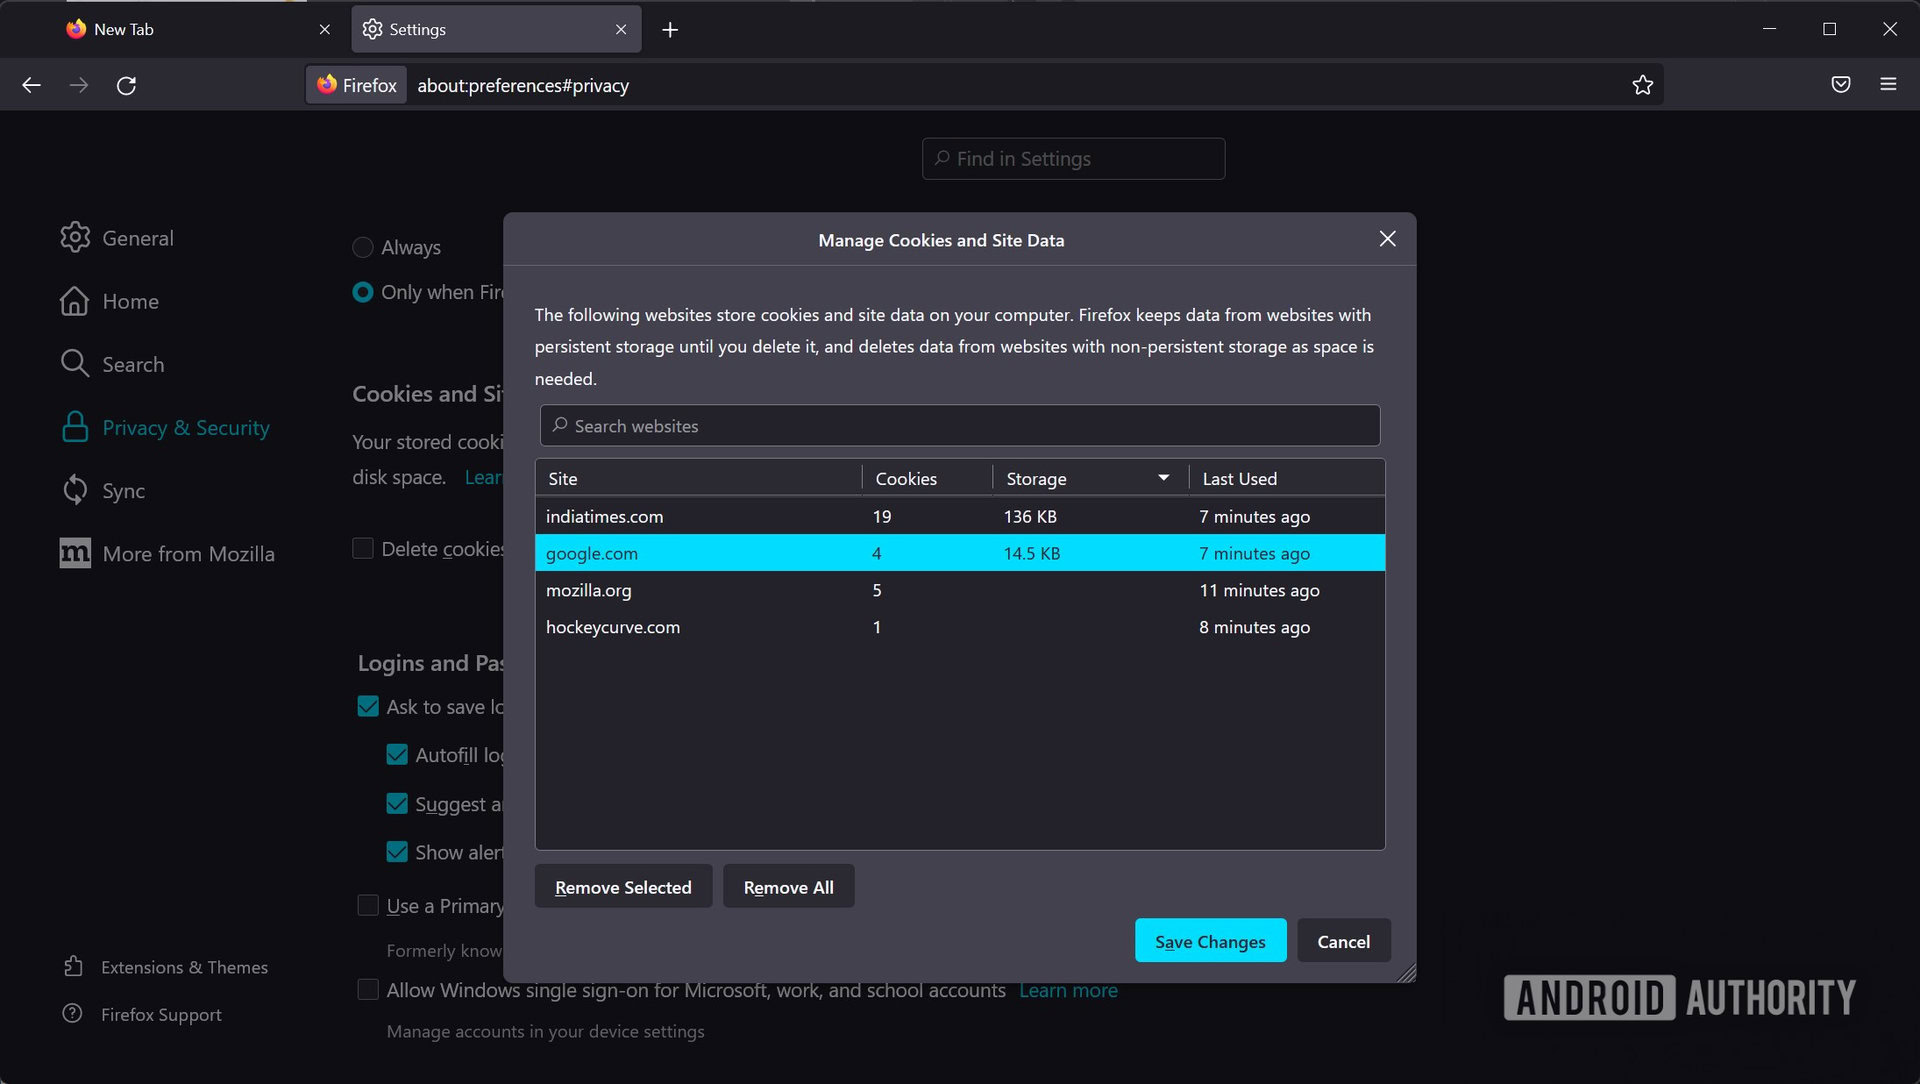This screenshot has height=1084, width=1920.
Task: Open the Home settings category
Action: click(x=109, y=301)
